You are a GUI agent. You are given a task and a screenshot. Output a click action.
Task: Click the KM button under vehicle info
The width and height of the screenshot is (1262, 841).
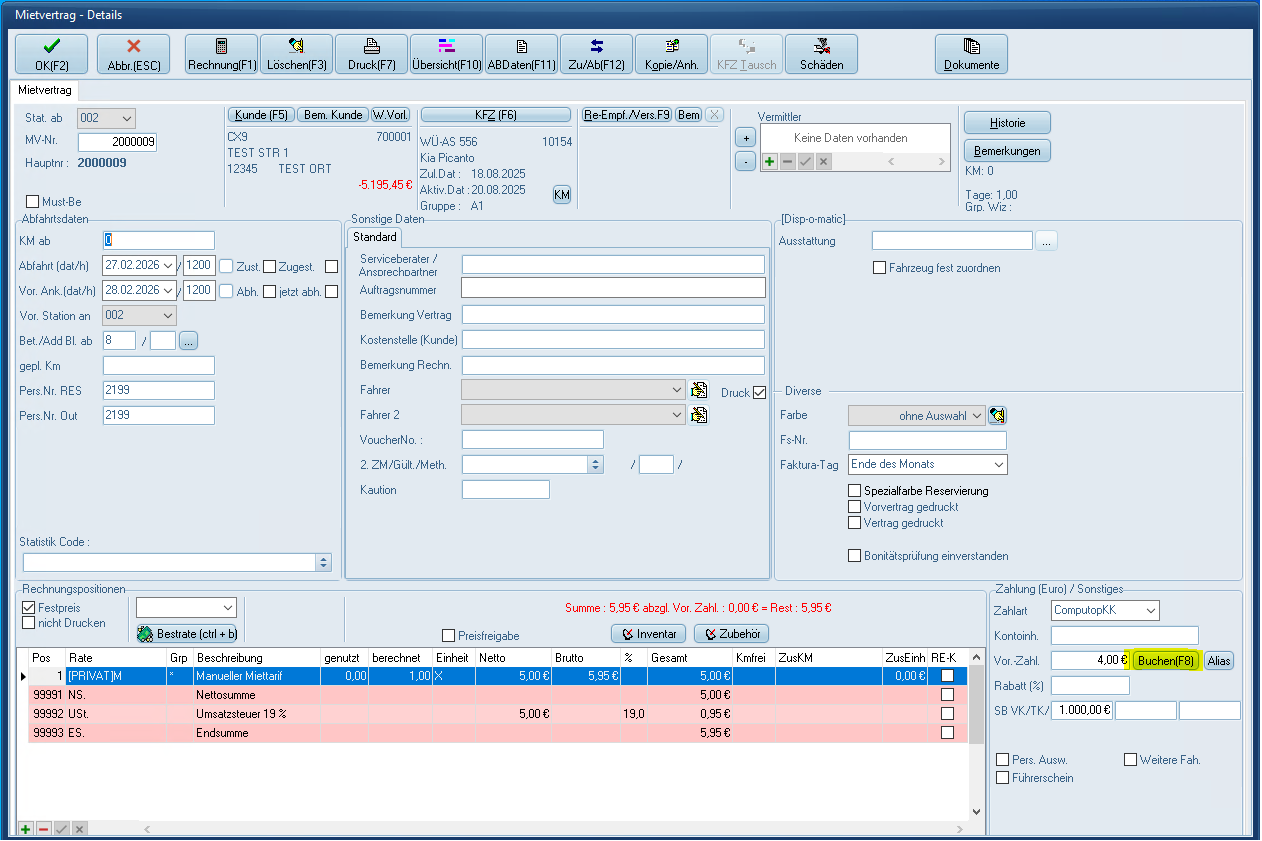tap(562, 195)
